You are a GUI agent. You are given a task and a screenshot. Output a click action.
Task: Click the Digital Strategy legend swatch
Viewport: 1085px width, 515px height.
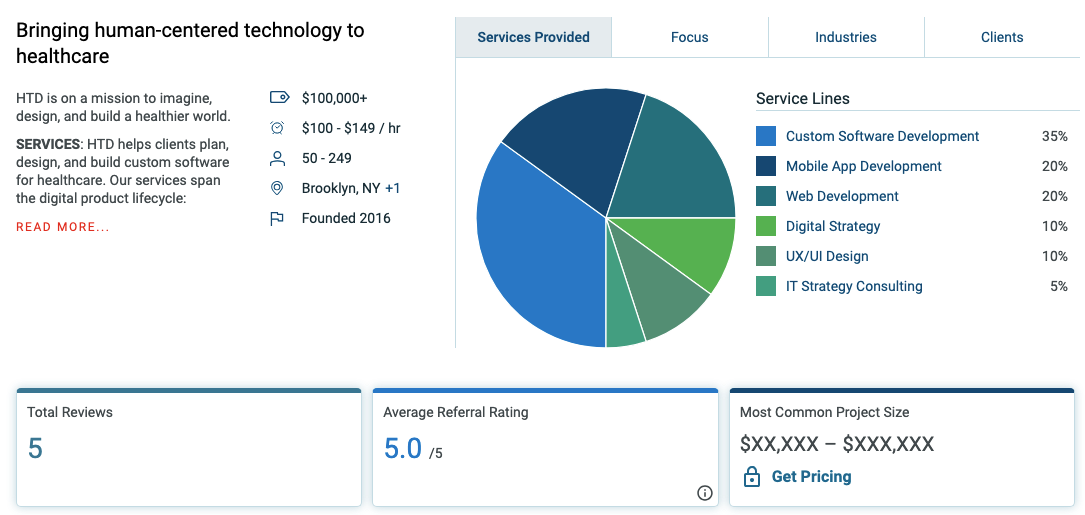pyautogui.click(x=766, y=226)
